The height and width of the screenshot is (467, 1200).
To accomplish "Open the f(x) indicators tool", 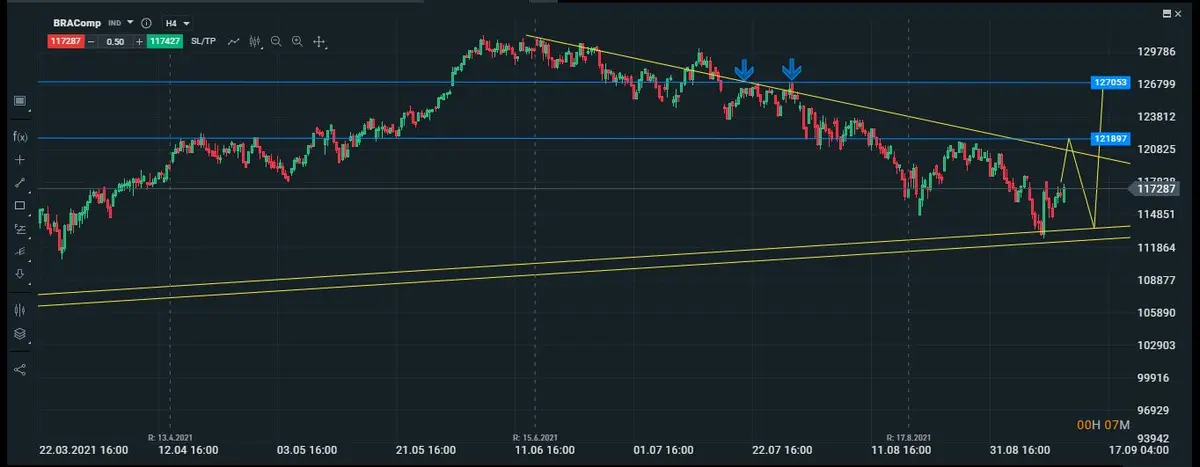I will (x=20, y=136).
